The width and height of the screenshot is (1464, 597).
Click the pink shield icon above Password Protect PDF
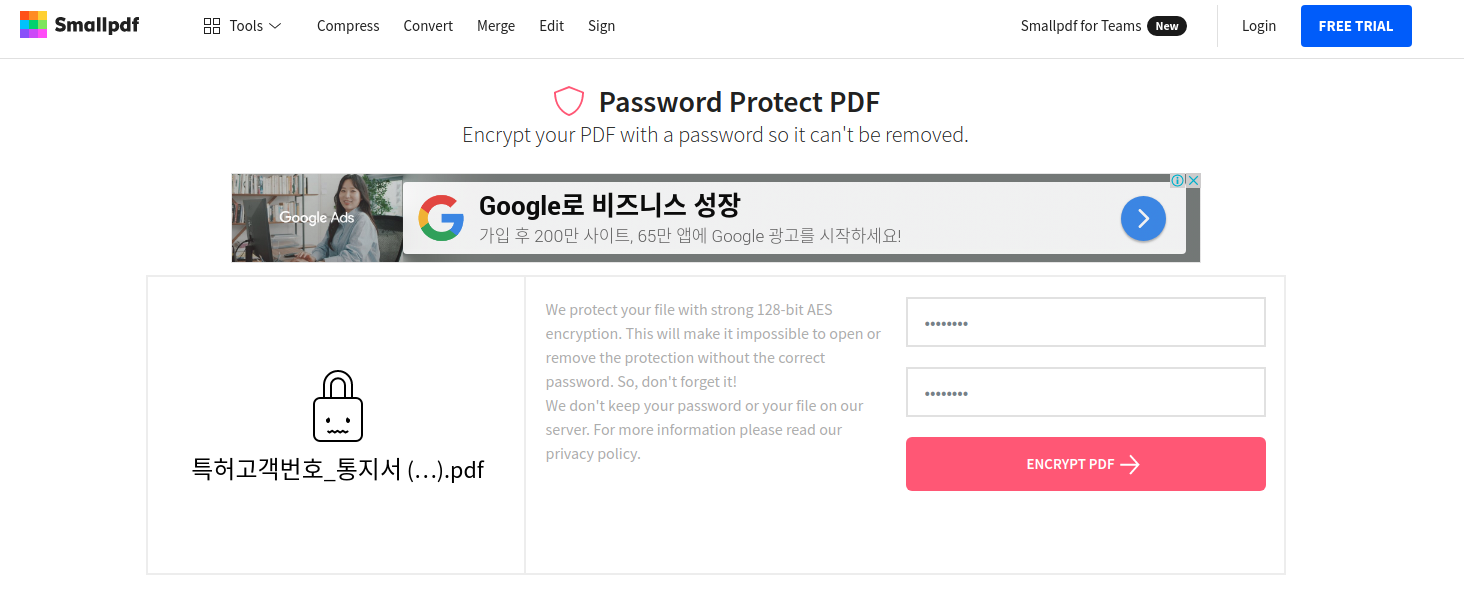pyautogui.click(x=568, y=100)
